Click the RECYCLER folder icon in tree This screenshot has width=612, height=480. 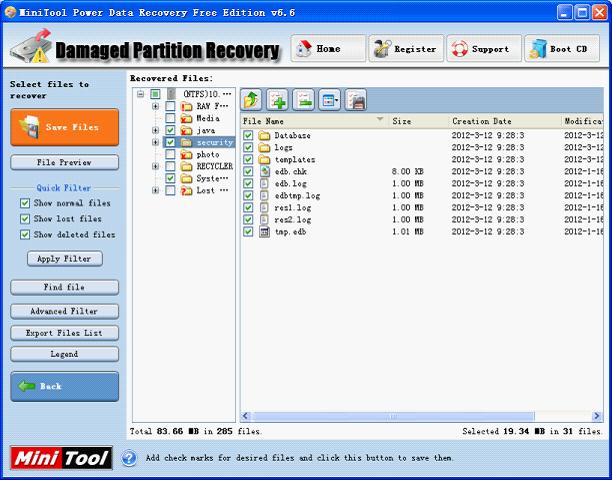(x=186, y=167)
